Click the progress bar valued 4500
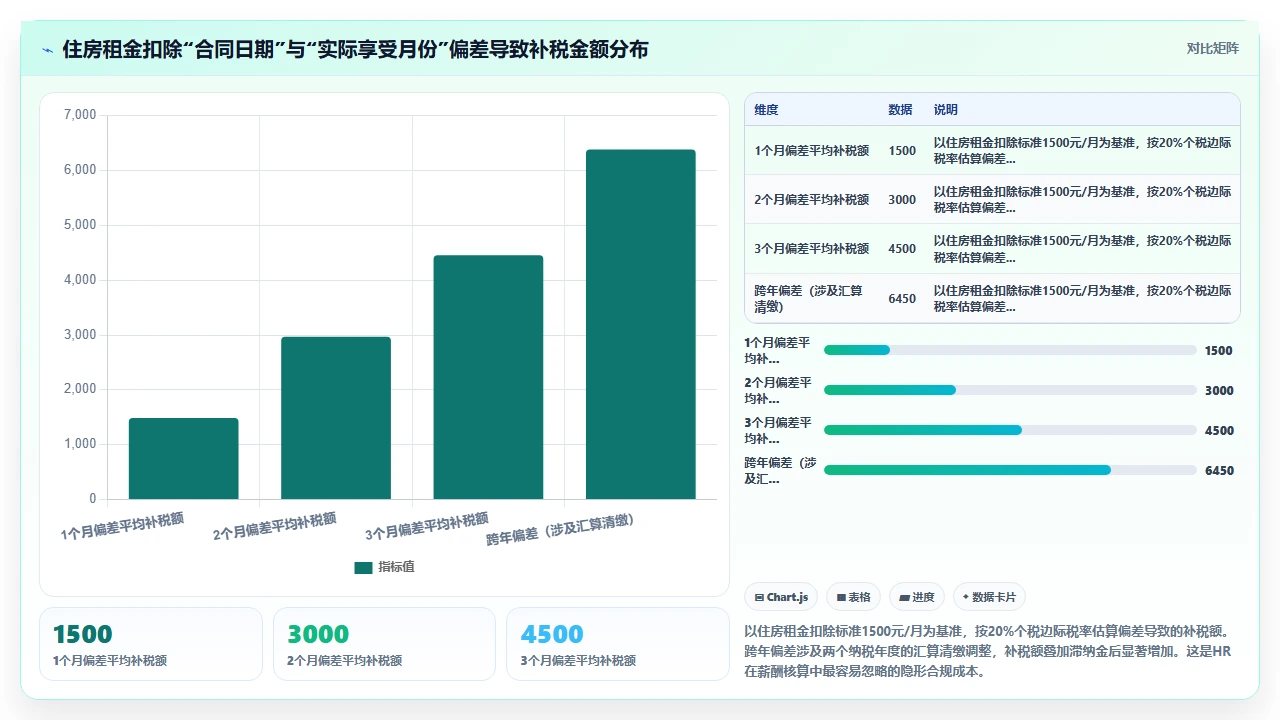The width and height of the screenshot is (1280, 720). point(1010,430)
